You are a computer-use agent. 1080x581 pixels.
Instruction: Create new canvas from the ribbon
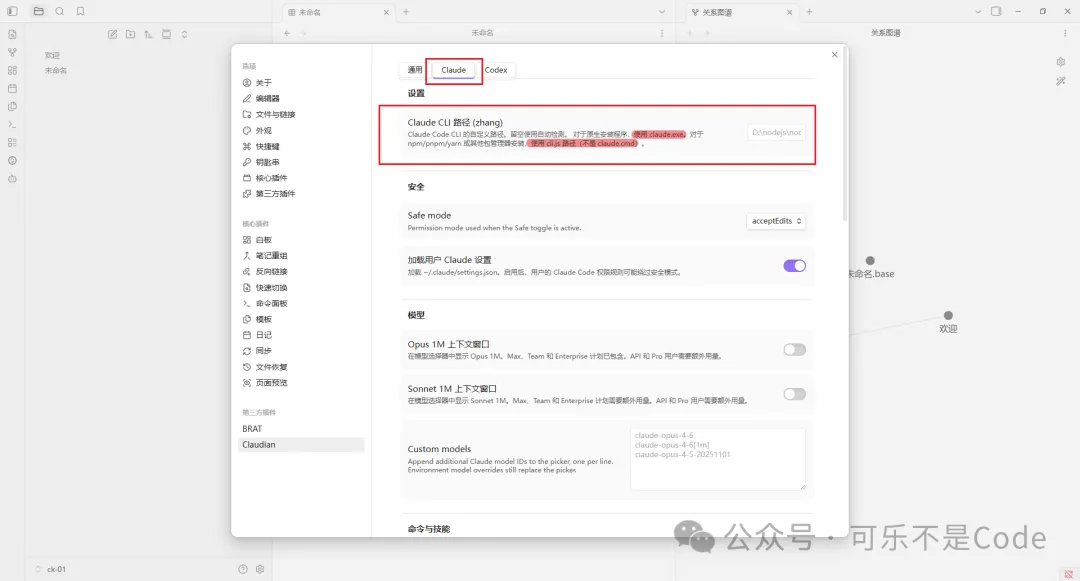pos(12,70)
